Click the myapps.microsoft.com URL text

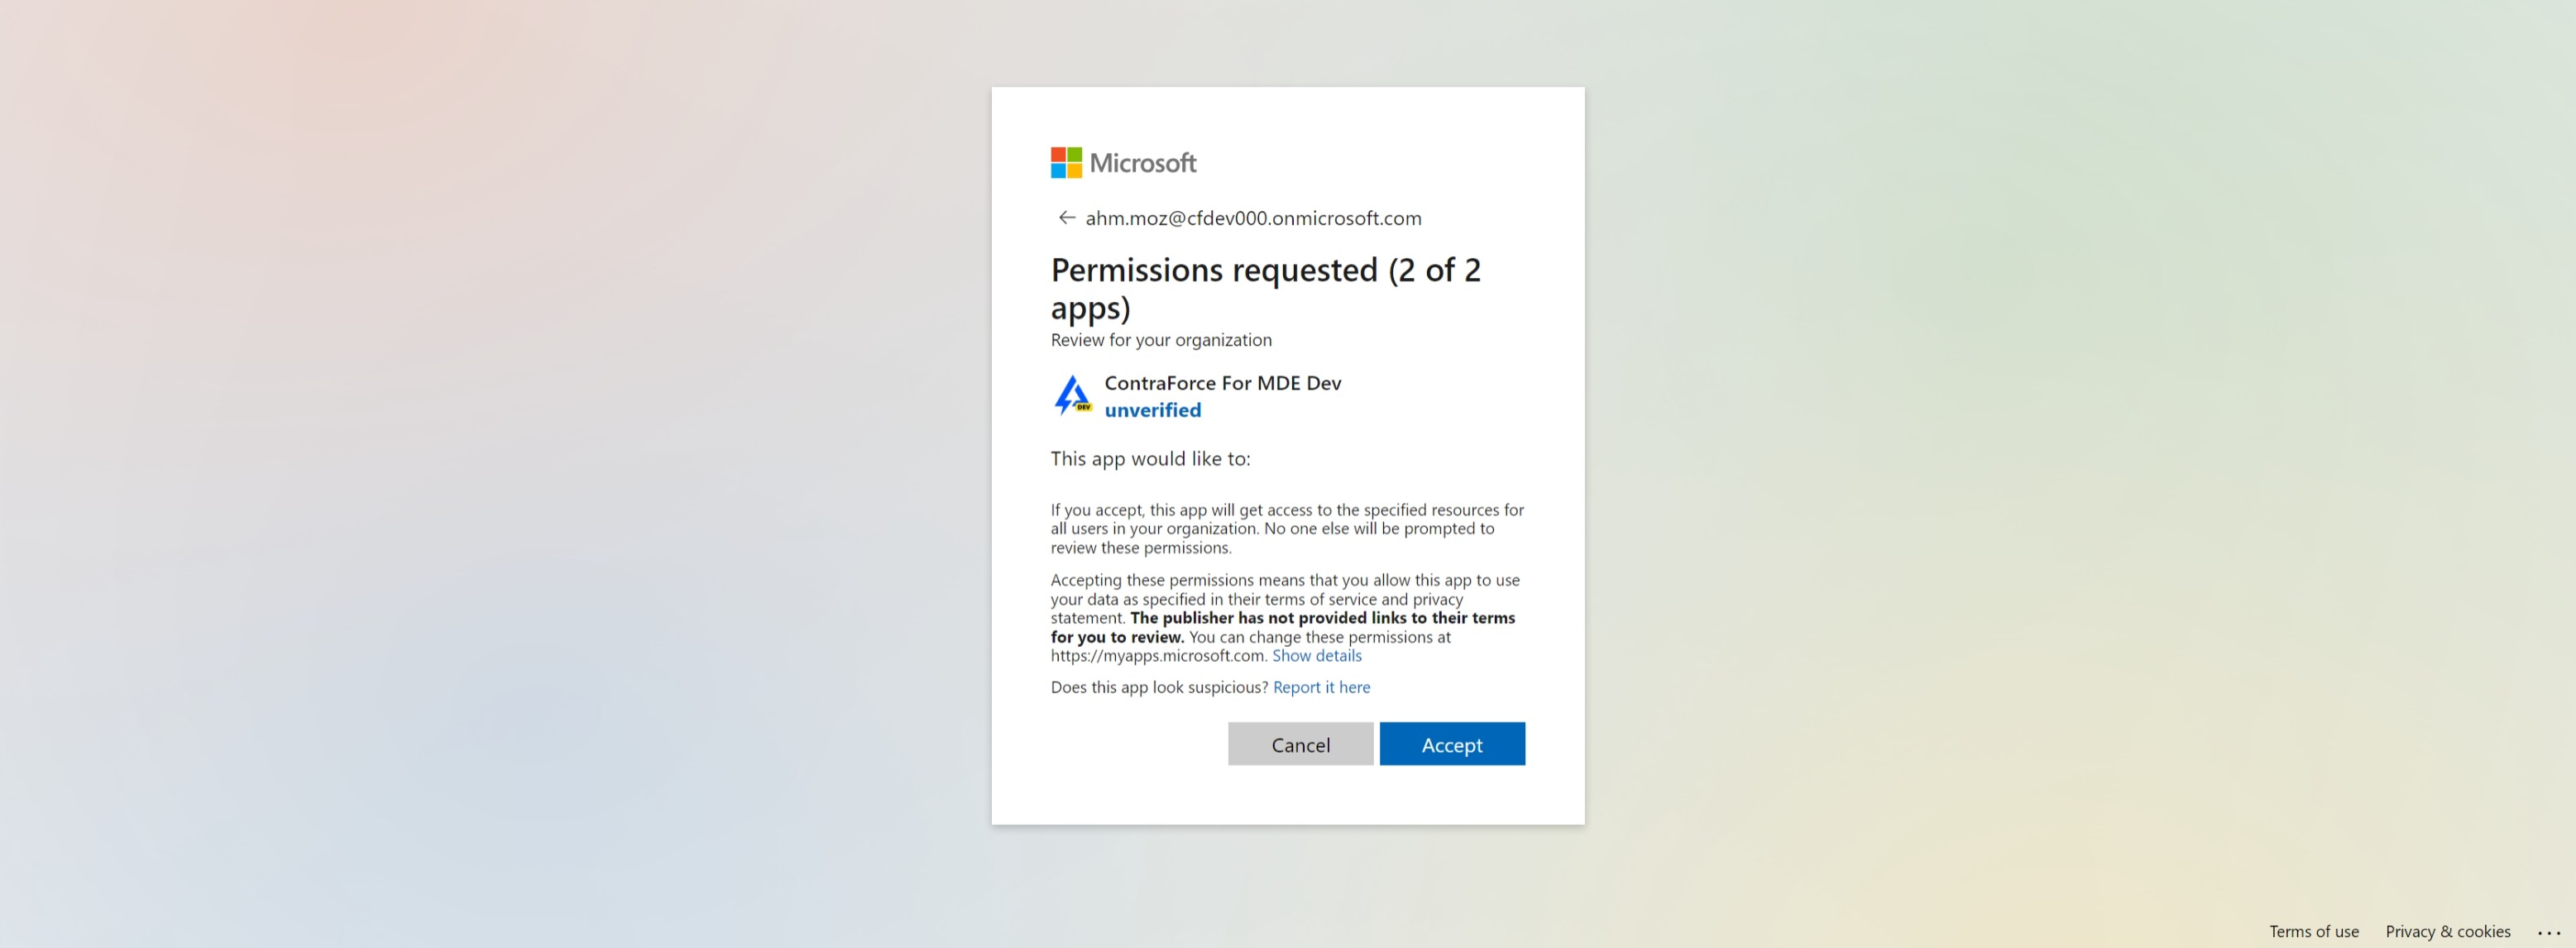click(x=1158, y=656)
